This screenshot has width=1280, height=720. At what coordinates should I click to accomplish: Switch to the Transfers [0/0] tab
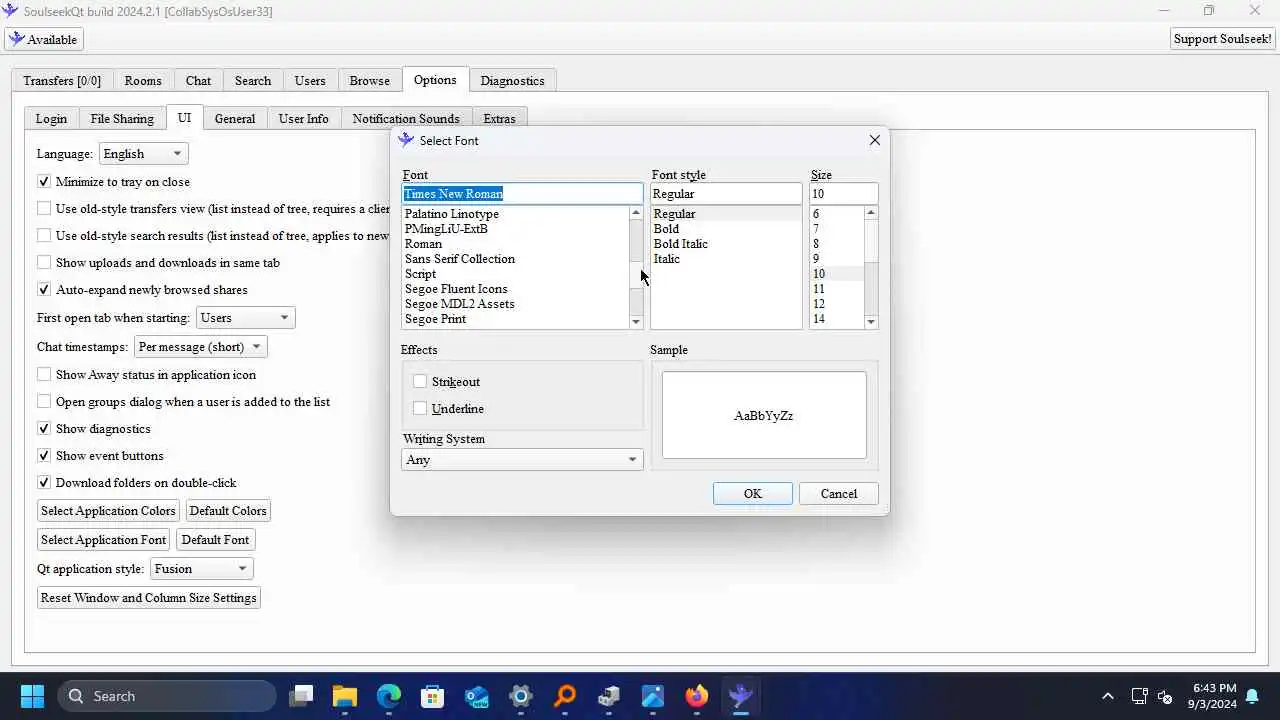[62, 81]
